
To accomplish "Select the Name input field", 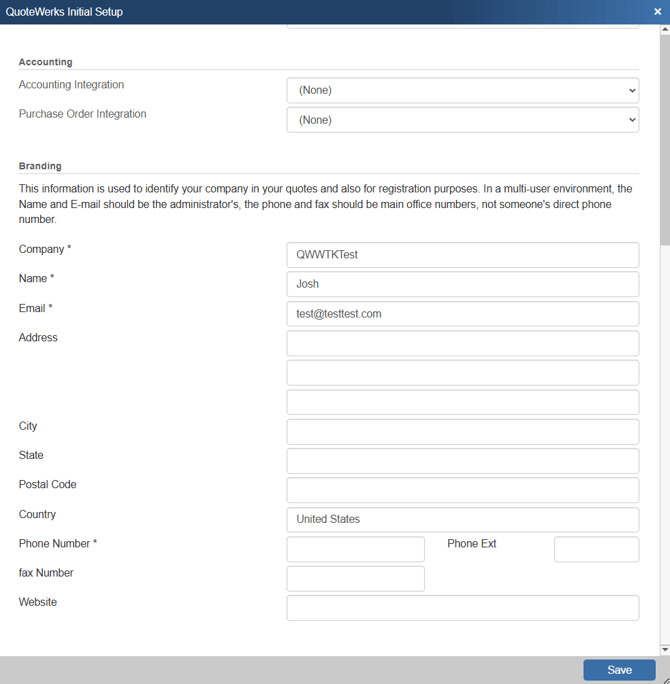I will (x=462, y=284).
